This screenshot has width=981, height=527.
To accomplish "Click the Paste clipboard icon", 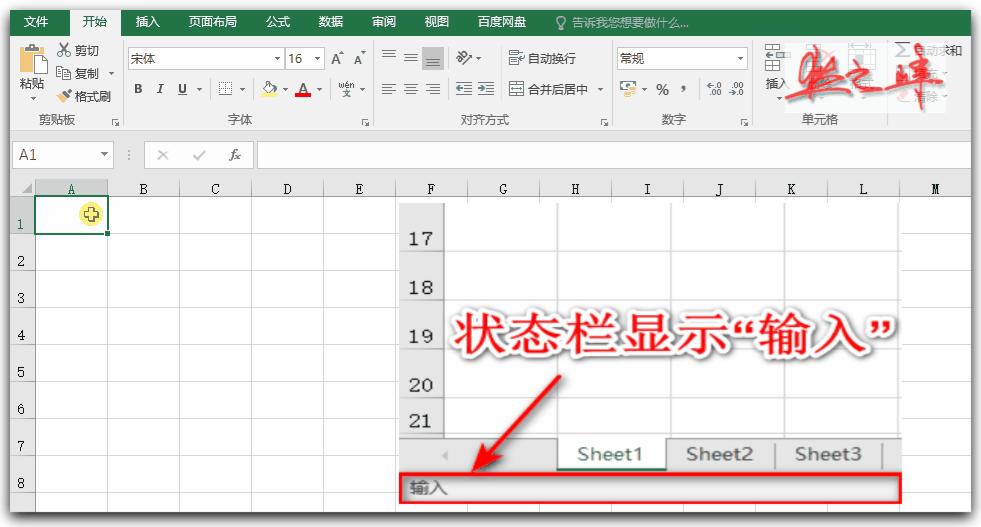I will (x=33, y=60).
